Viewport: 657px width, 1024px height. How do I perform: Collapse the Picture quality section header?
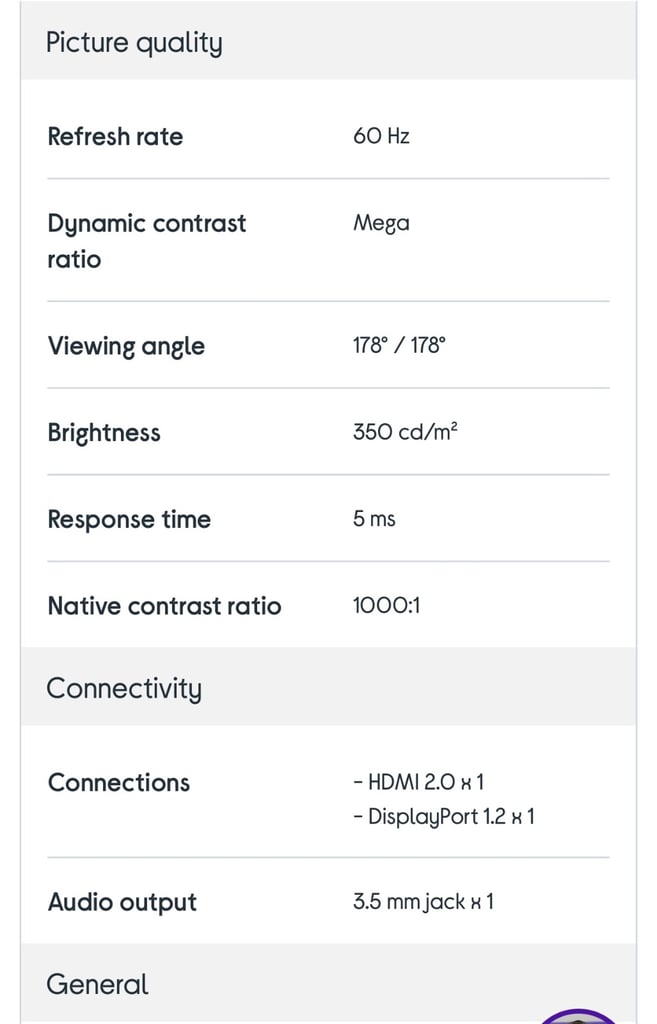134,43
